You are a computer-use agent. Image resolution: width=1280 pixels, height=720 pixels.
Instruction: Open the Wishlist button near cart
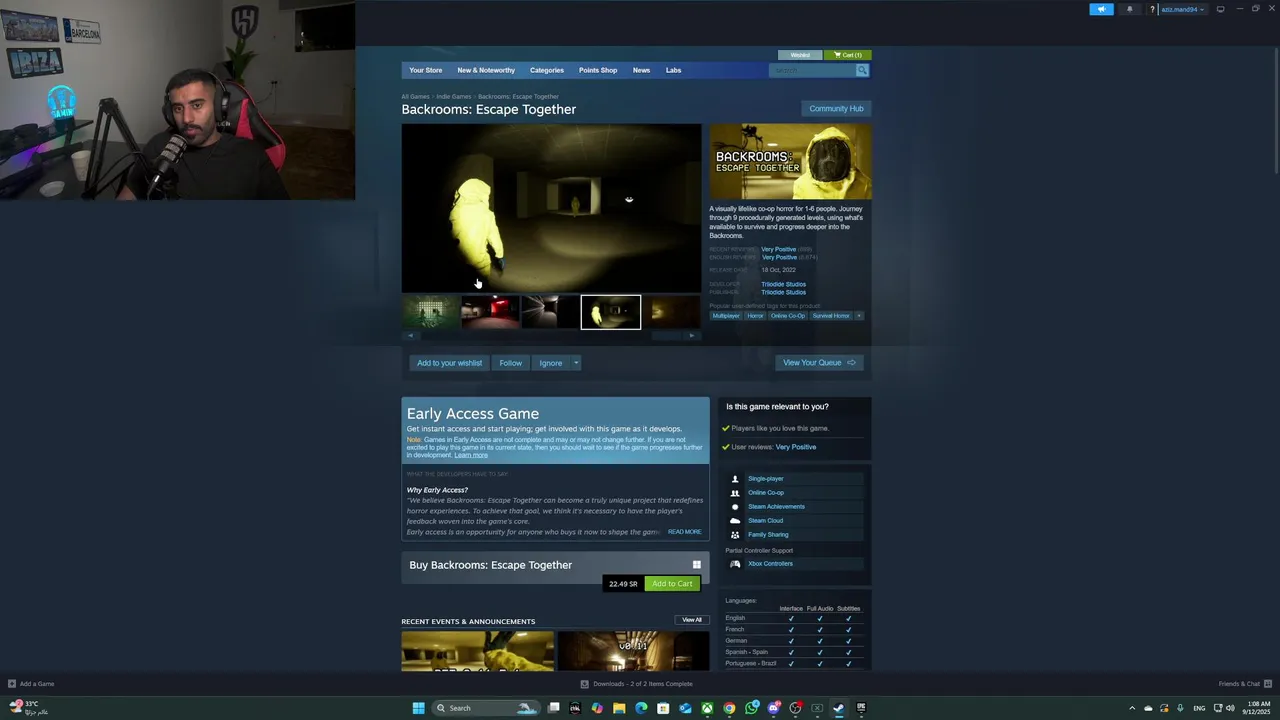[x=800, y=55]
